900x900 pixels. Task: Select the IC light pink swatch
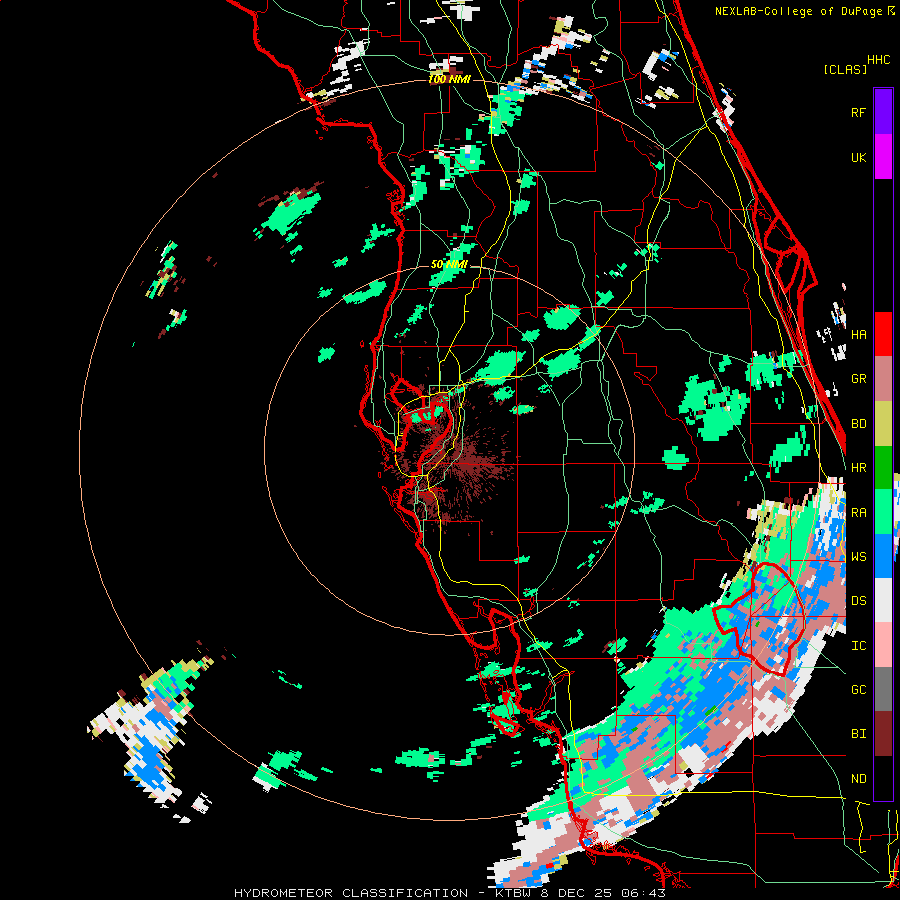click(883, 645)
